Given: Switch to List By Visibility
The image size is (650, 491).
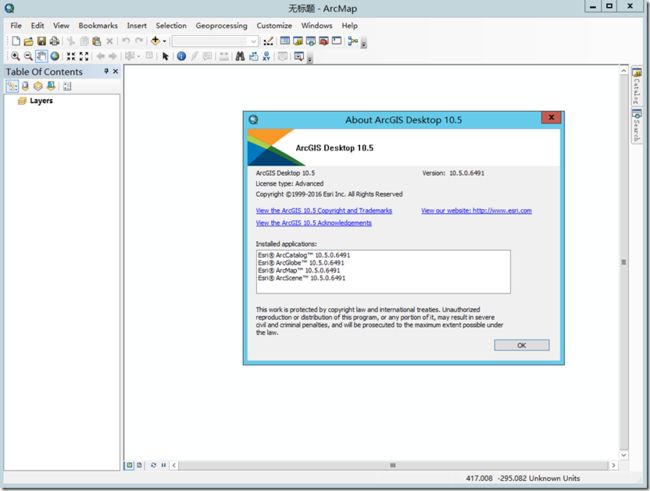Looking at the screenshot, I should [x=38, y=86].
